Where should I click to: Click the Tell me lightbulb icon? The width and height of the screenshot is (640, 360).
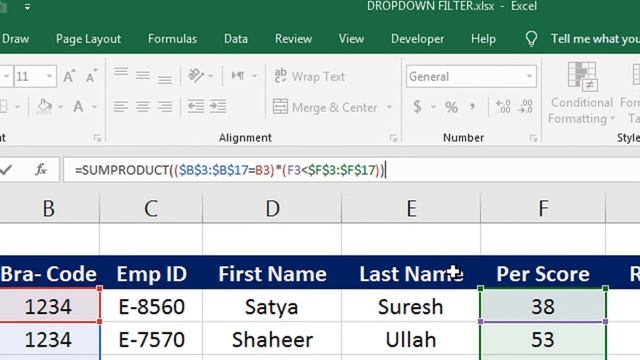click(x=531, y=39)
